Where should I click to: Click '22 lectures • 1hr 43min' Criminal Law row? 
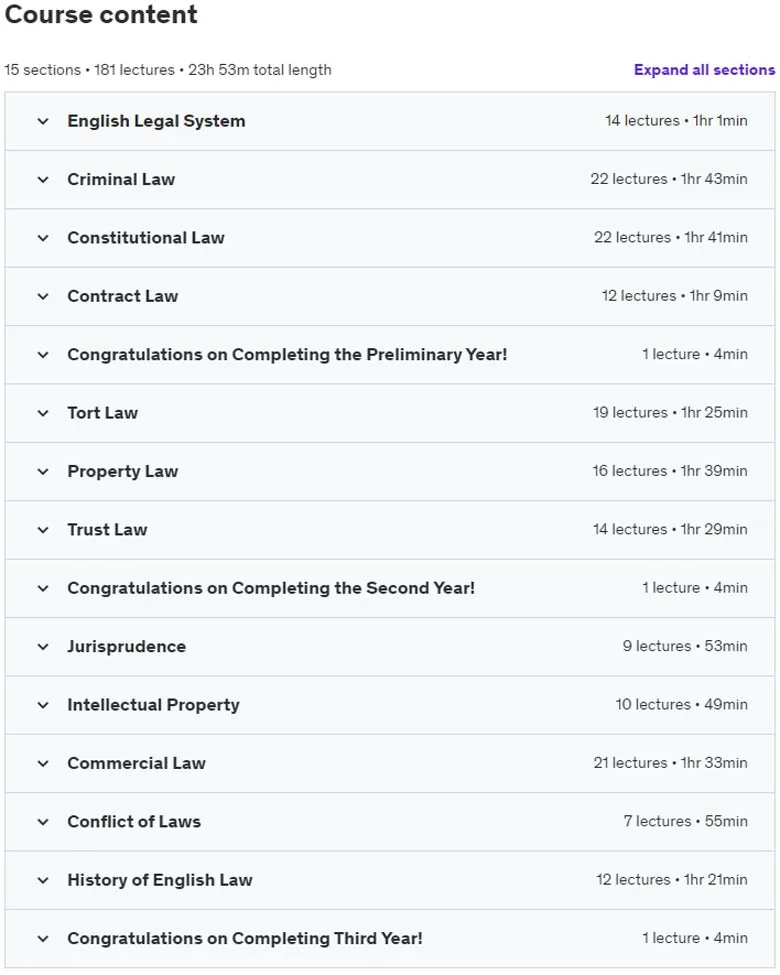click(x=669, y=179)
